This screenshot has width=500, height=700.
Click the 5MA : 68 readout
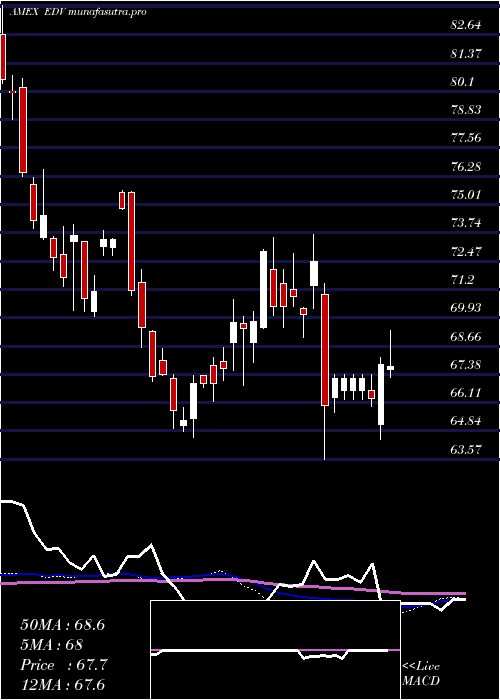coord(51,645)
